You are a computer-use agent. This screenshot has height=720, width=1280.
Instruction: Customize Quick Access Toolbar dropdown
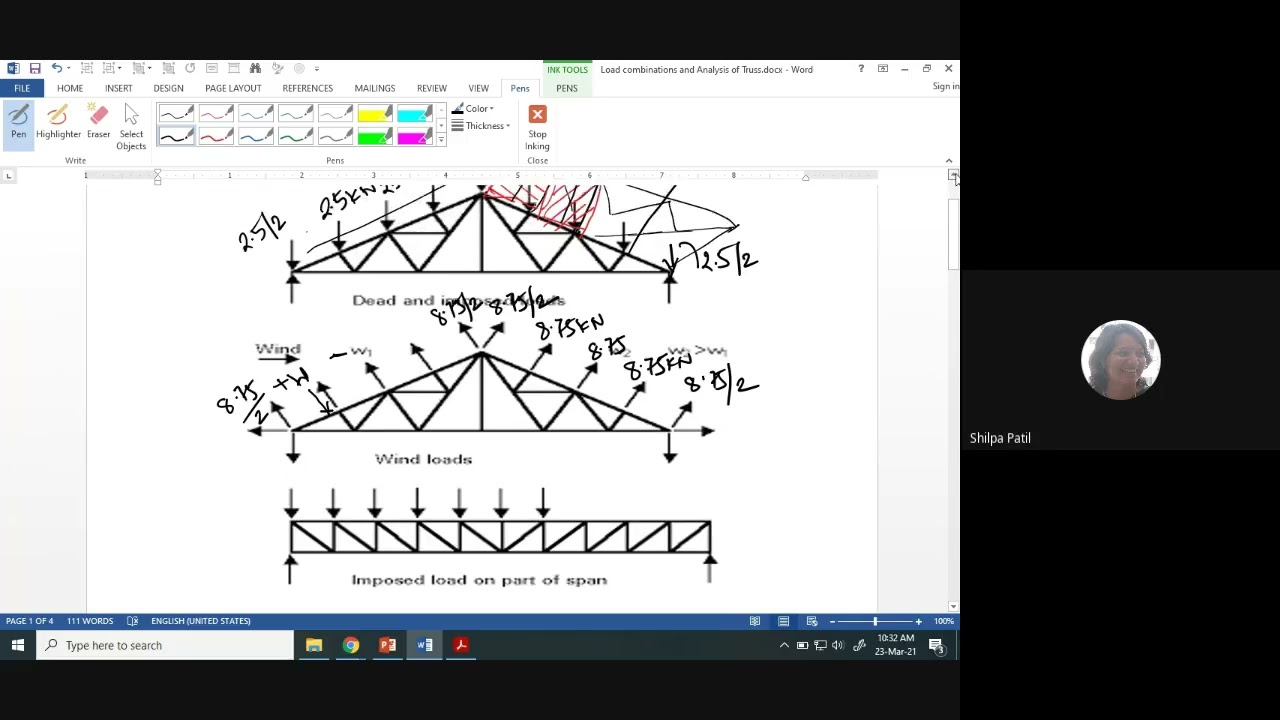317,69
